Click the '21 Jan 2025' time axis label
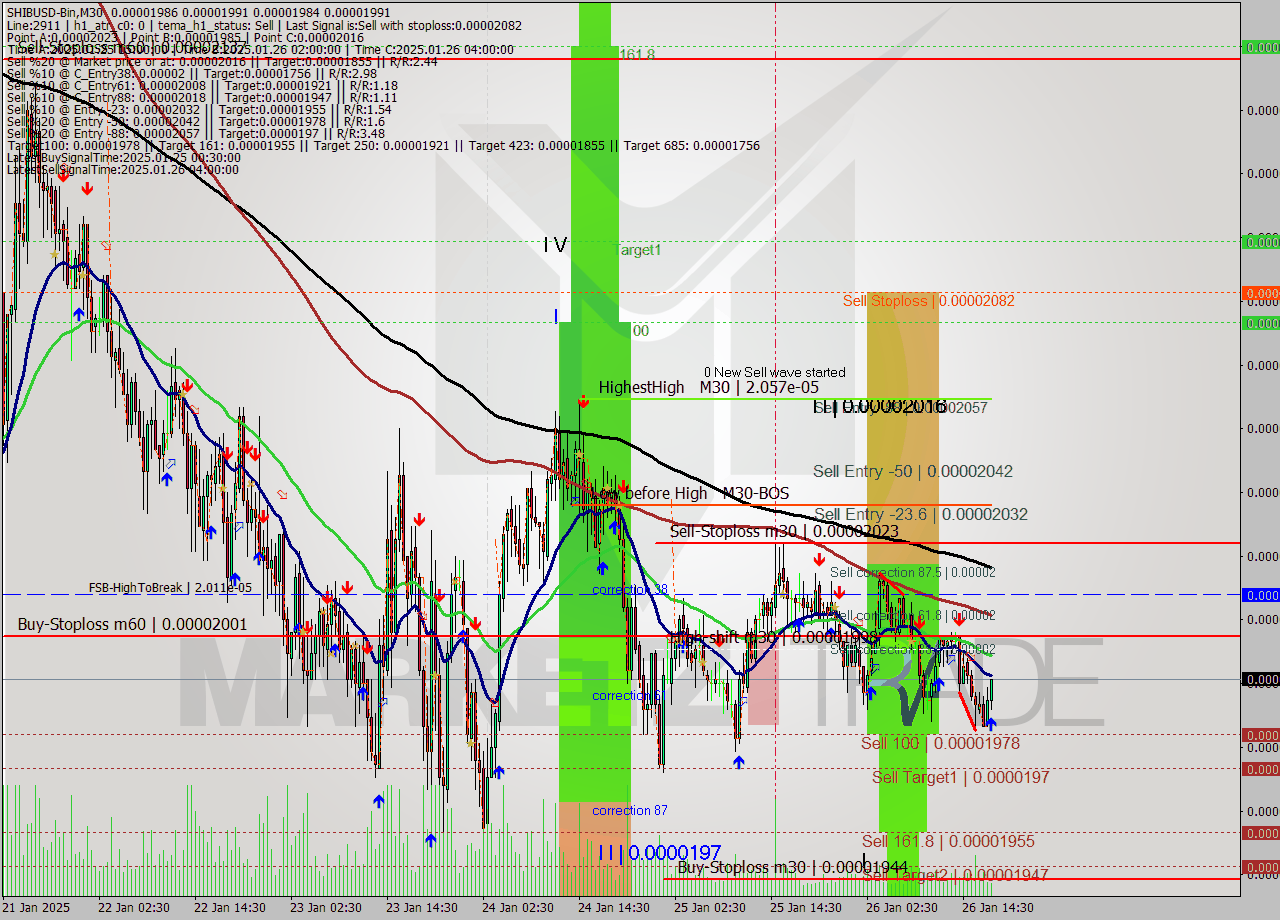 click(37, 907)
